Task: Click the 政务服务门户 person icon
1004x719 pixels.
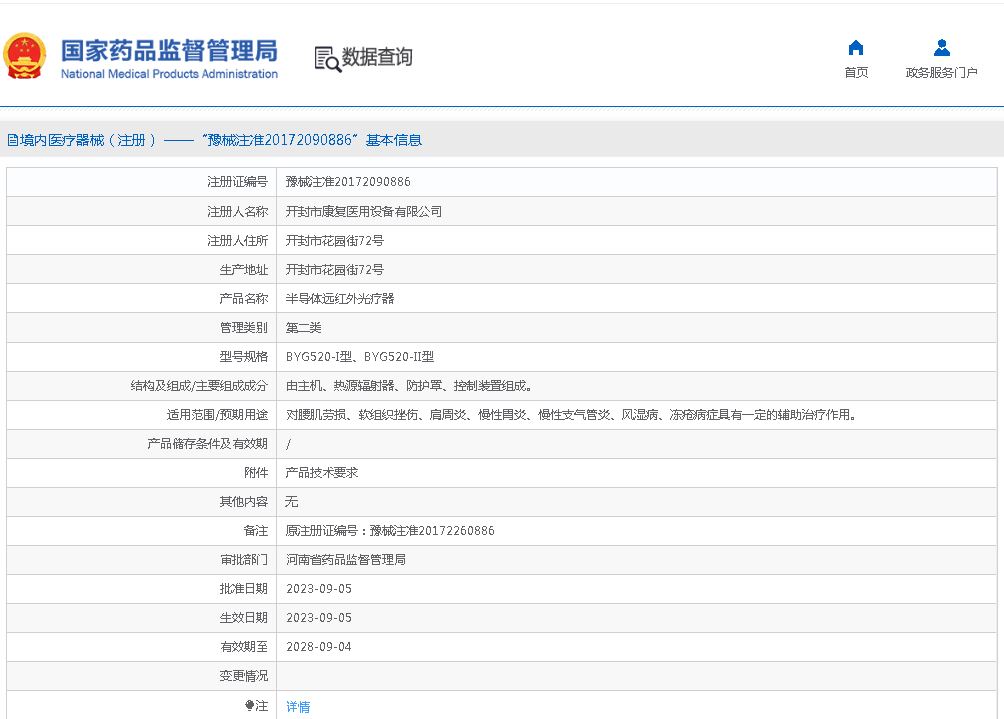Action: (941, 48)
